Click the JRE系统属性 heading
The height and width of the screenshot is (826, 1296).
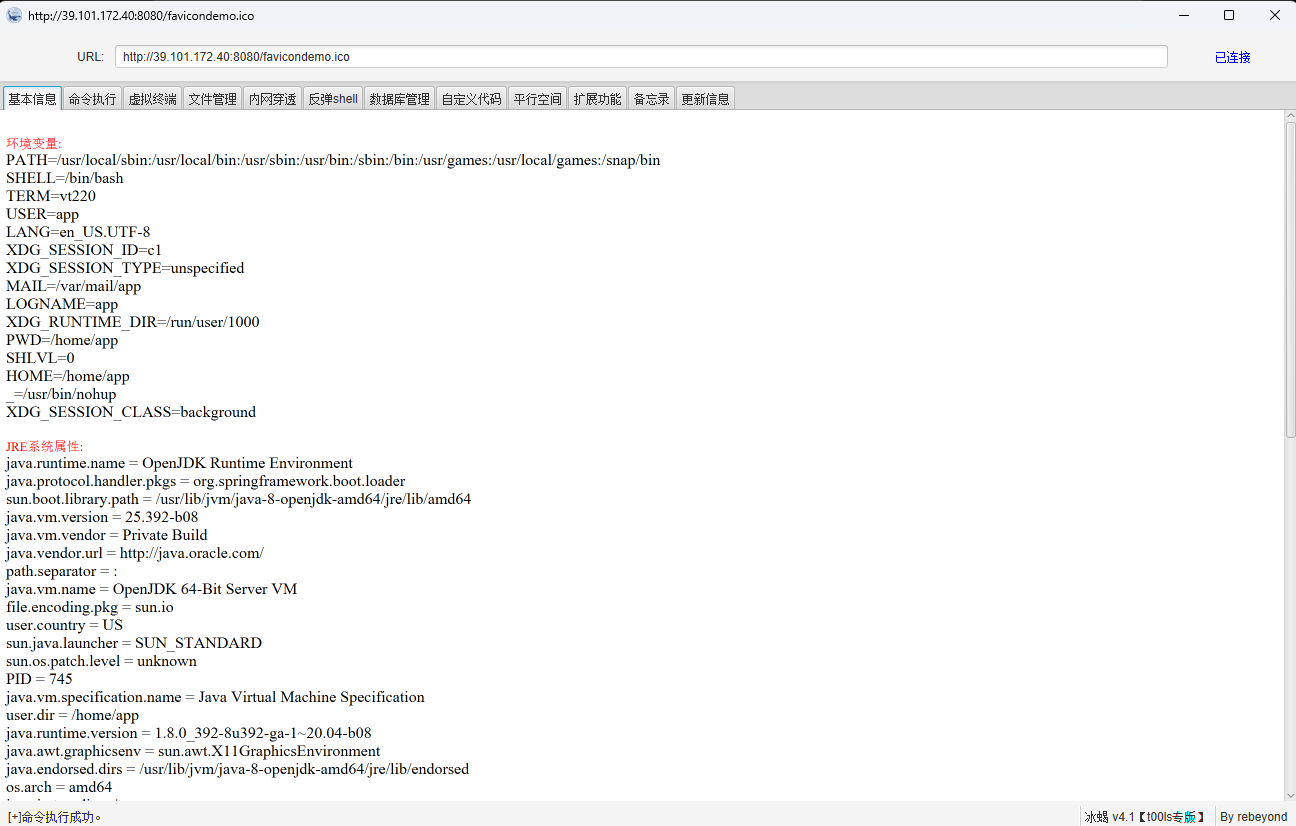[x=45, y=446]
